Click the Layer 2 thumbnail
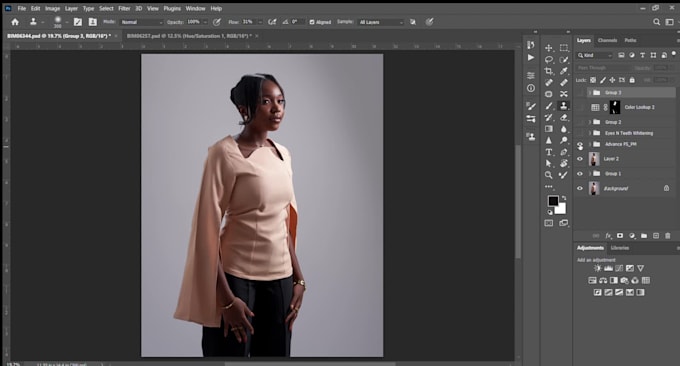 pyautogui.click(x=594, y=159)
